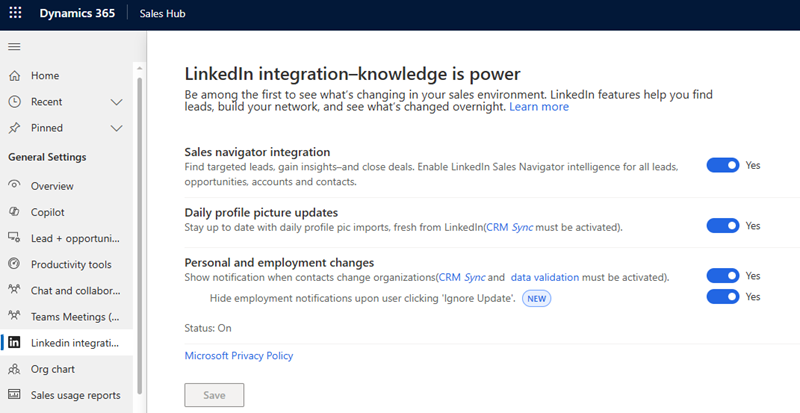Viewport: 800px width, 413px height.
Task: Toggle Daily profile picture updates switch
Action: click(722, 226)
